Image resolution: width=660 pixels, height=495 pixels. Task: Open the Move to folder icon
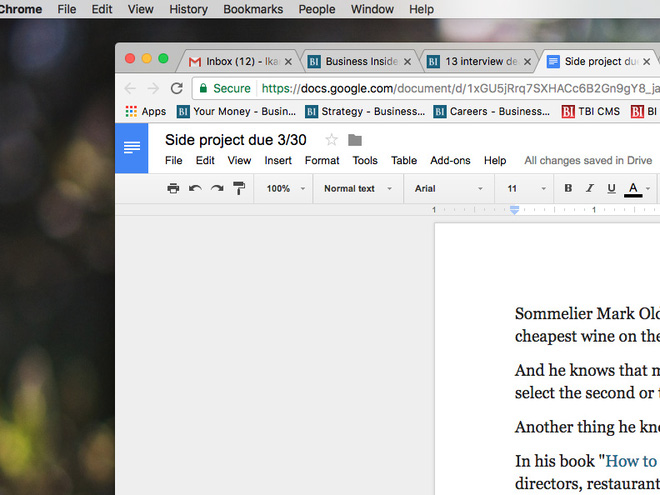click(x=355, y=140)
